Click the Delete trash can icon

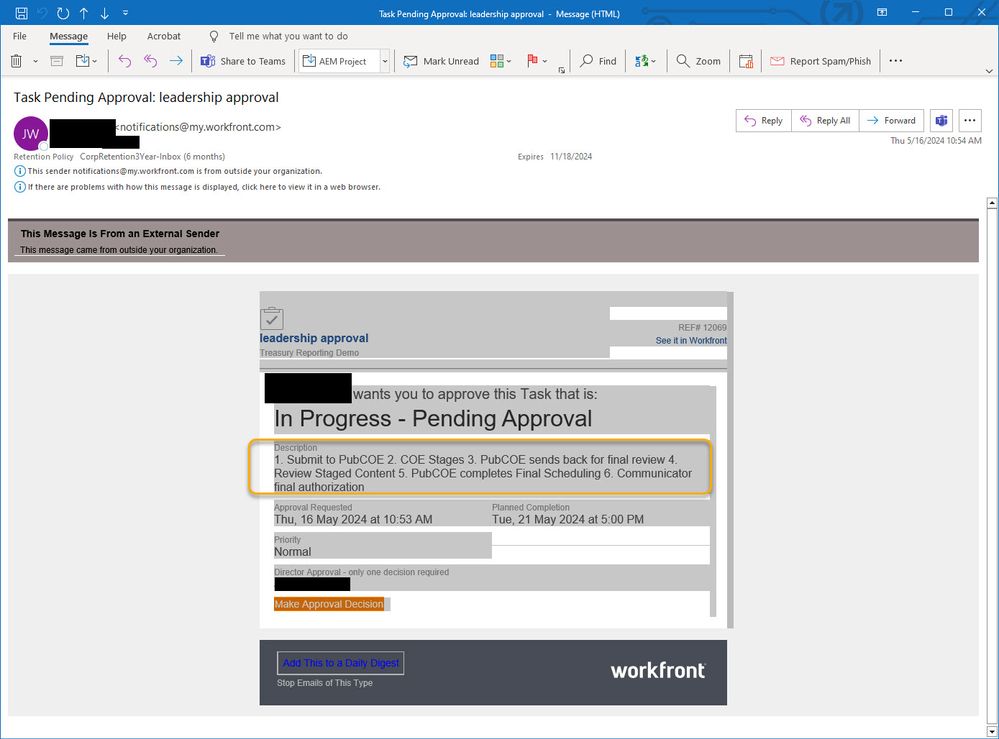click(x=17, y=61)
